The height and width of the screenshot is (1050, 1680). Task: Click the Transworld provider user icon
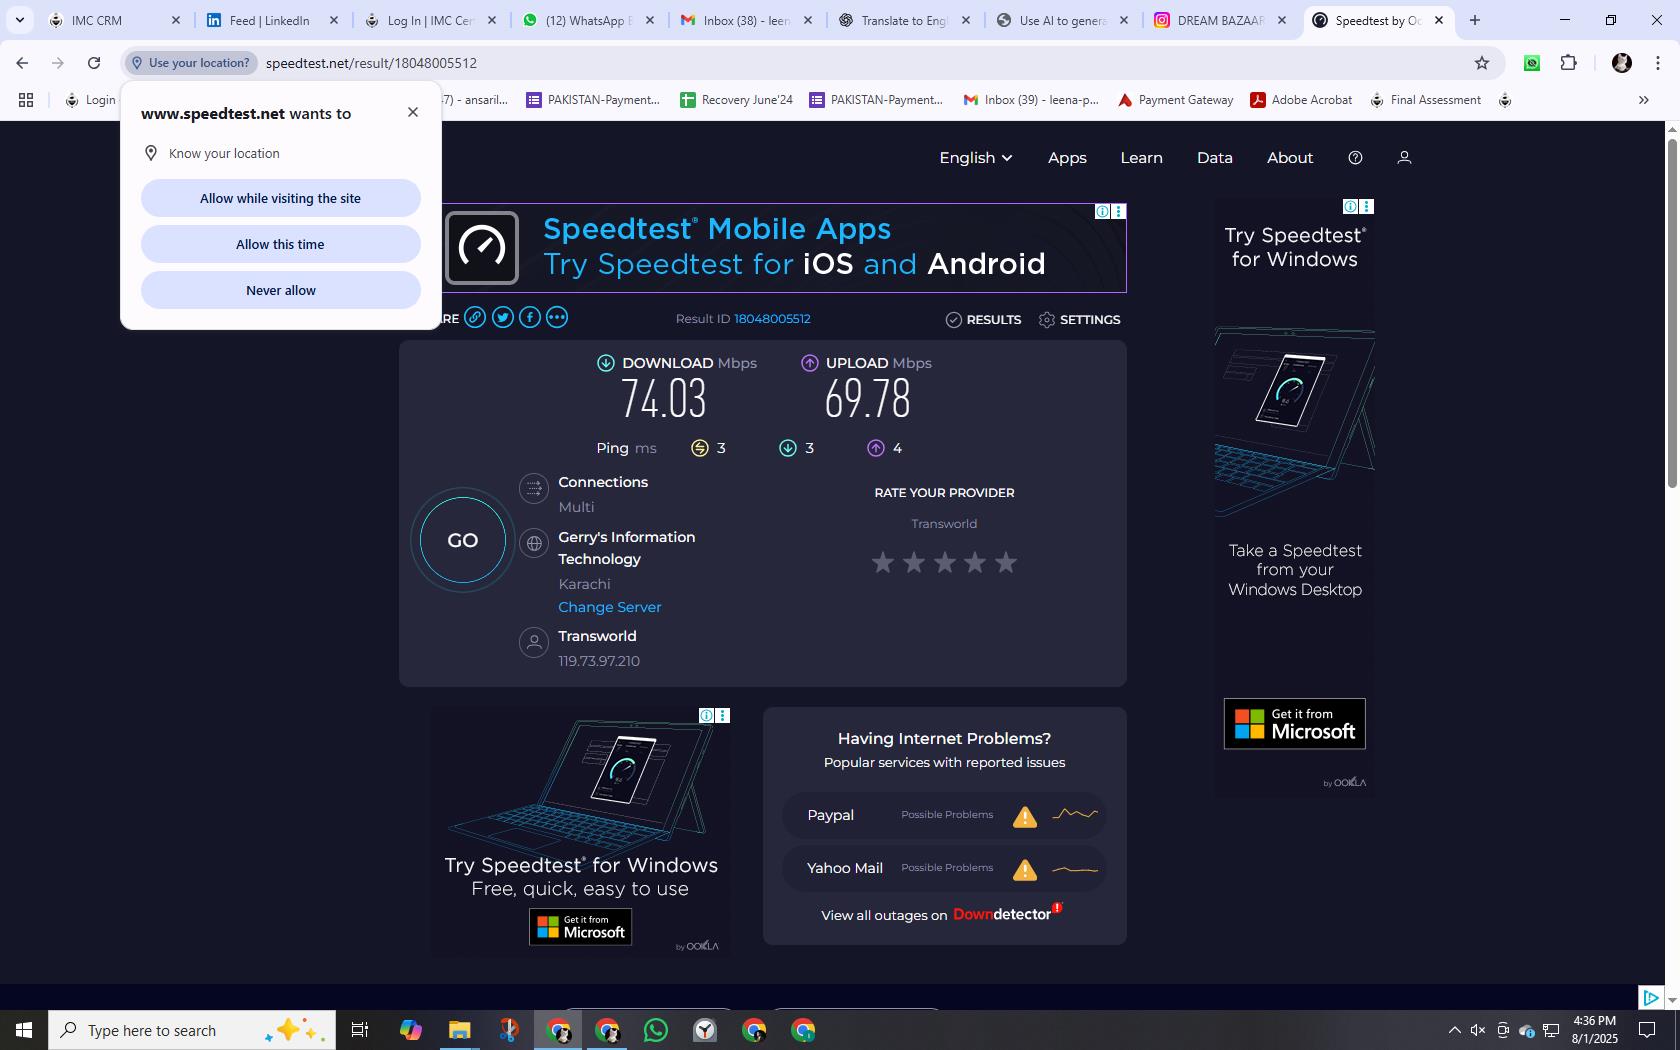pos(534,642)
